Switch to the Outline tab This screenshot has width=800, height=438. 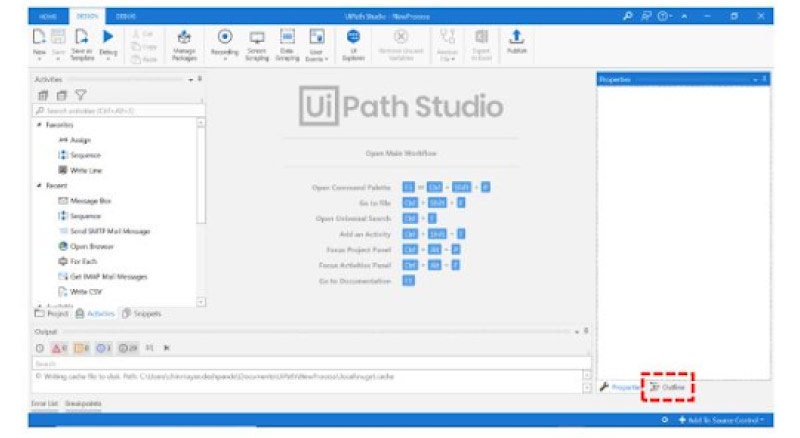(x=667, y=387)
